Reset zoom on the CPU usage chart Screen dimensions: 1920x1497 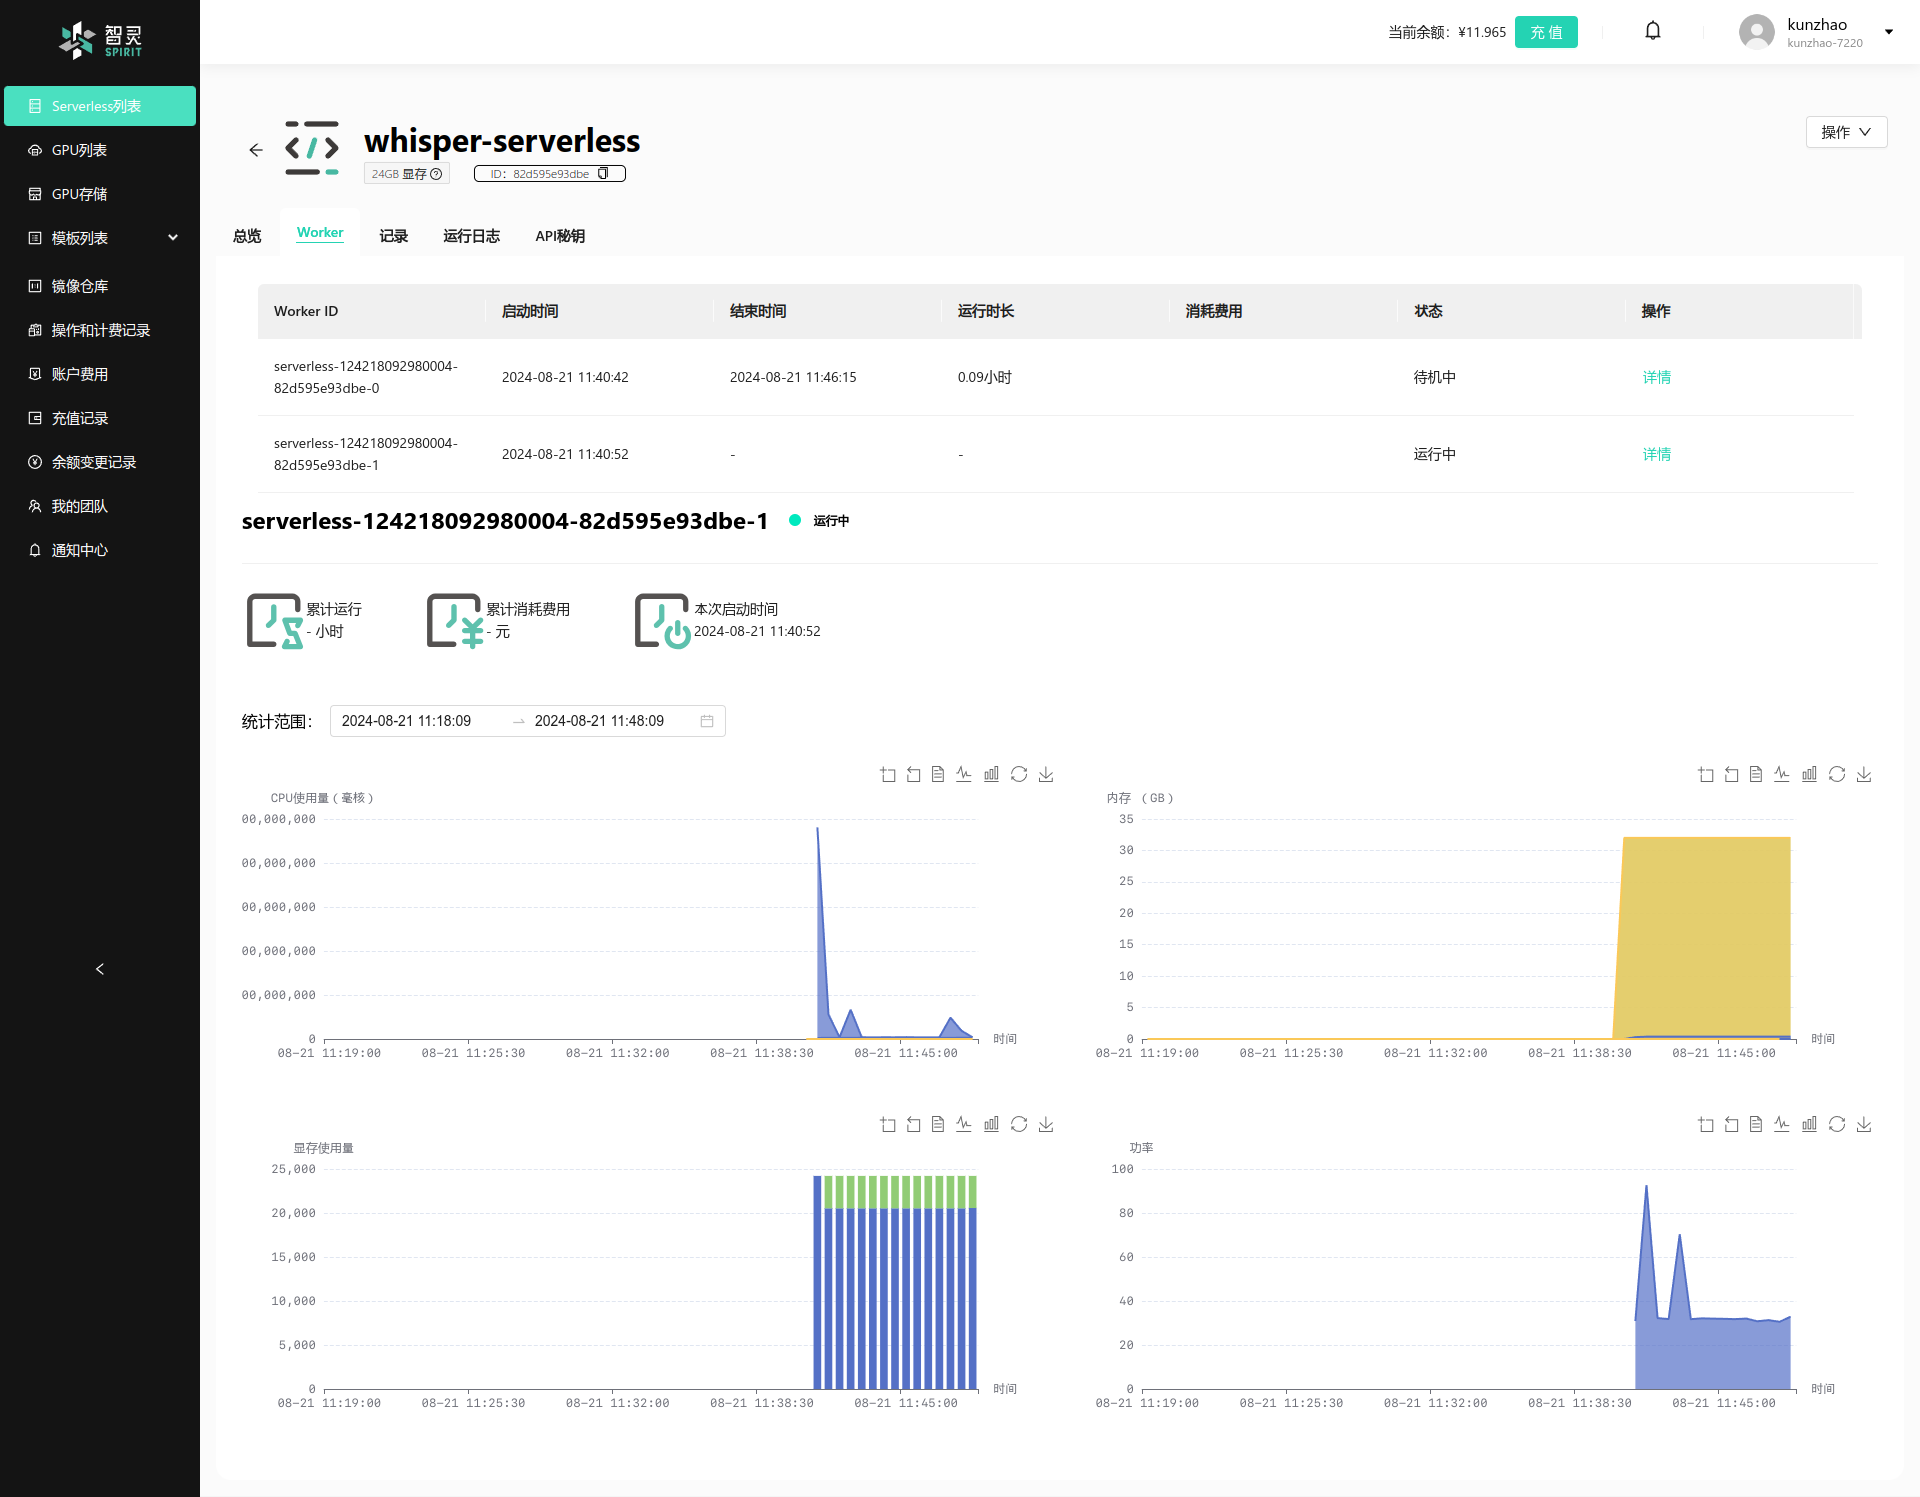point(913,774)
